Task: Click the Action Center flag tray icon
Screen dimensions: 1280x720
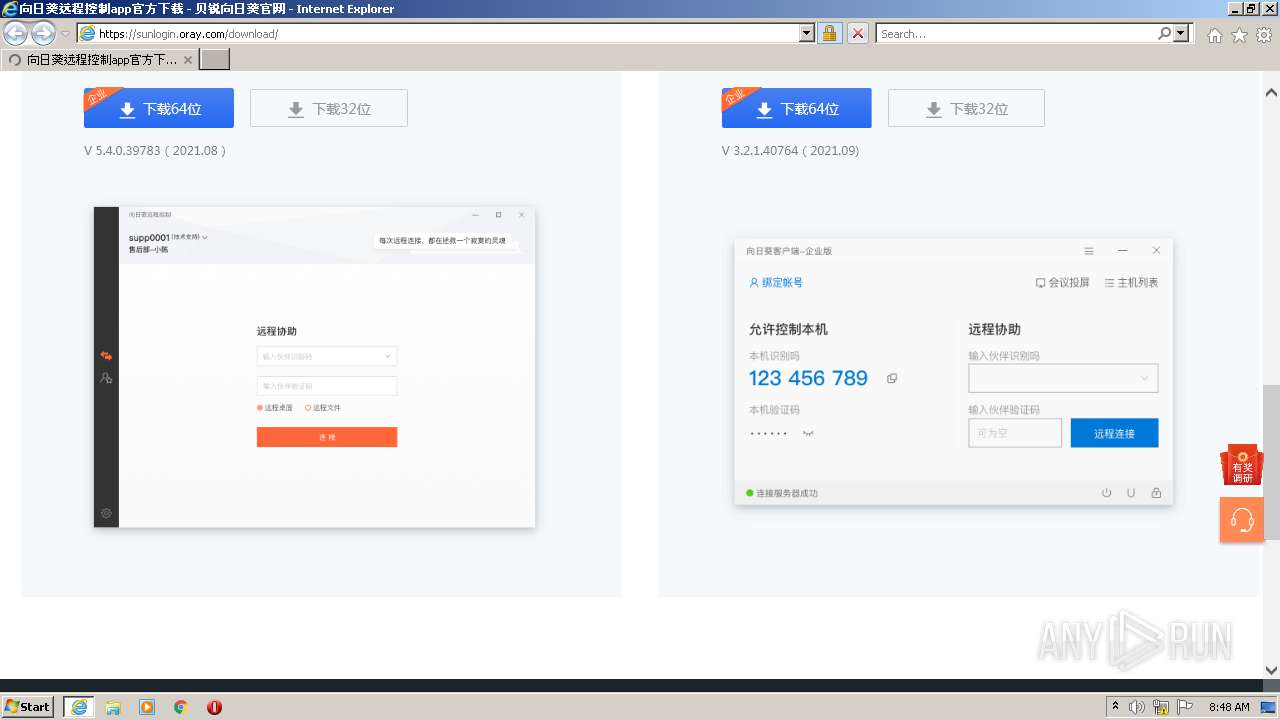Action: [x=1184, y=707]
